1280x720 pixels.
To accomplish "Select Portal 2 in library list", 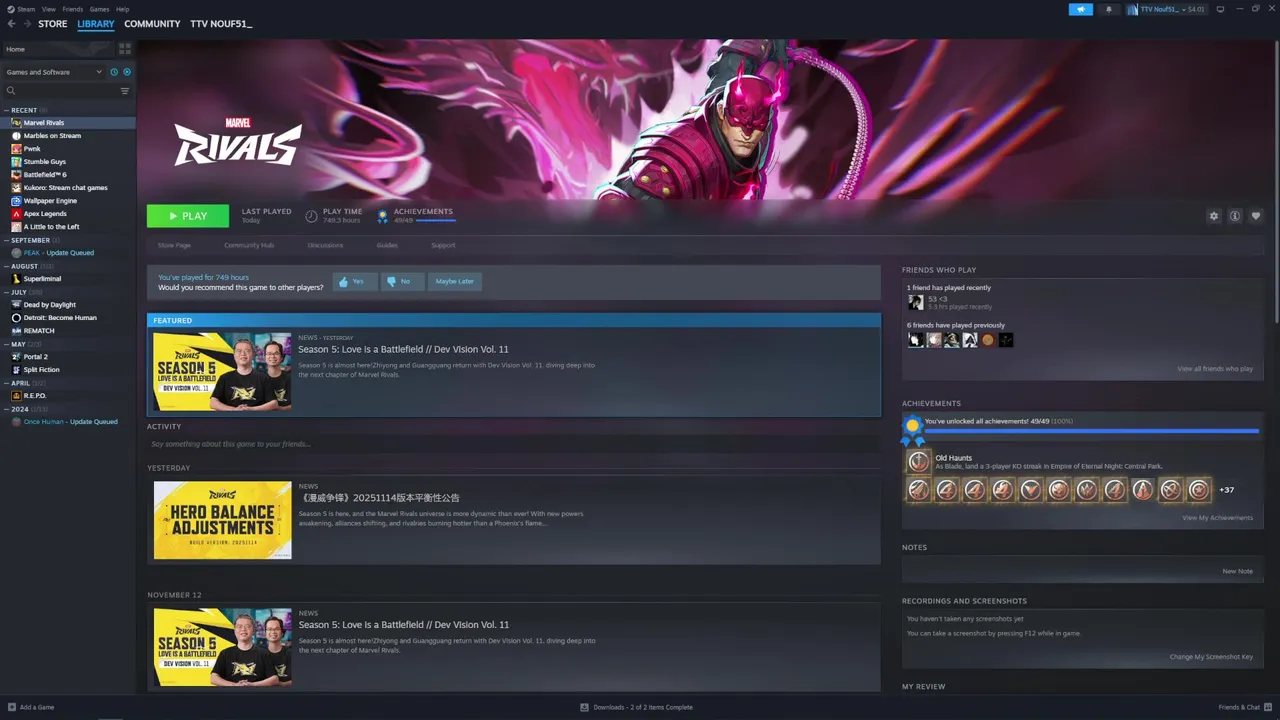I will (x=35, y=357).
